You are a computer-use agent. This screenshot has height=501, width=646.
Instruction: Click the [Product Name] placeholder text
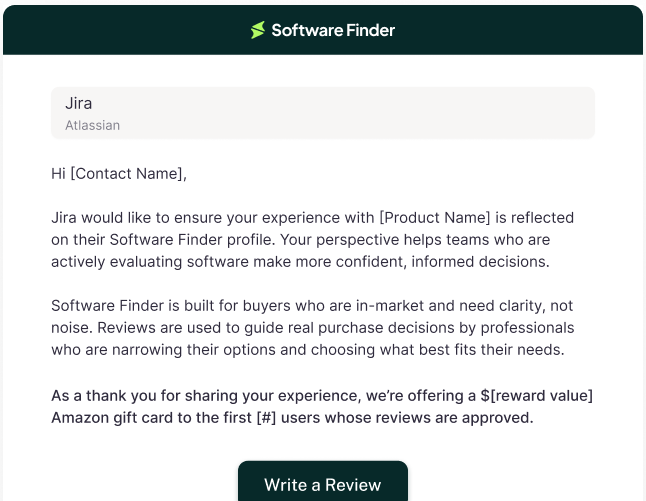pyautogui.click(x=436, y=217)
